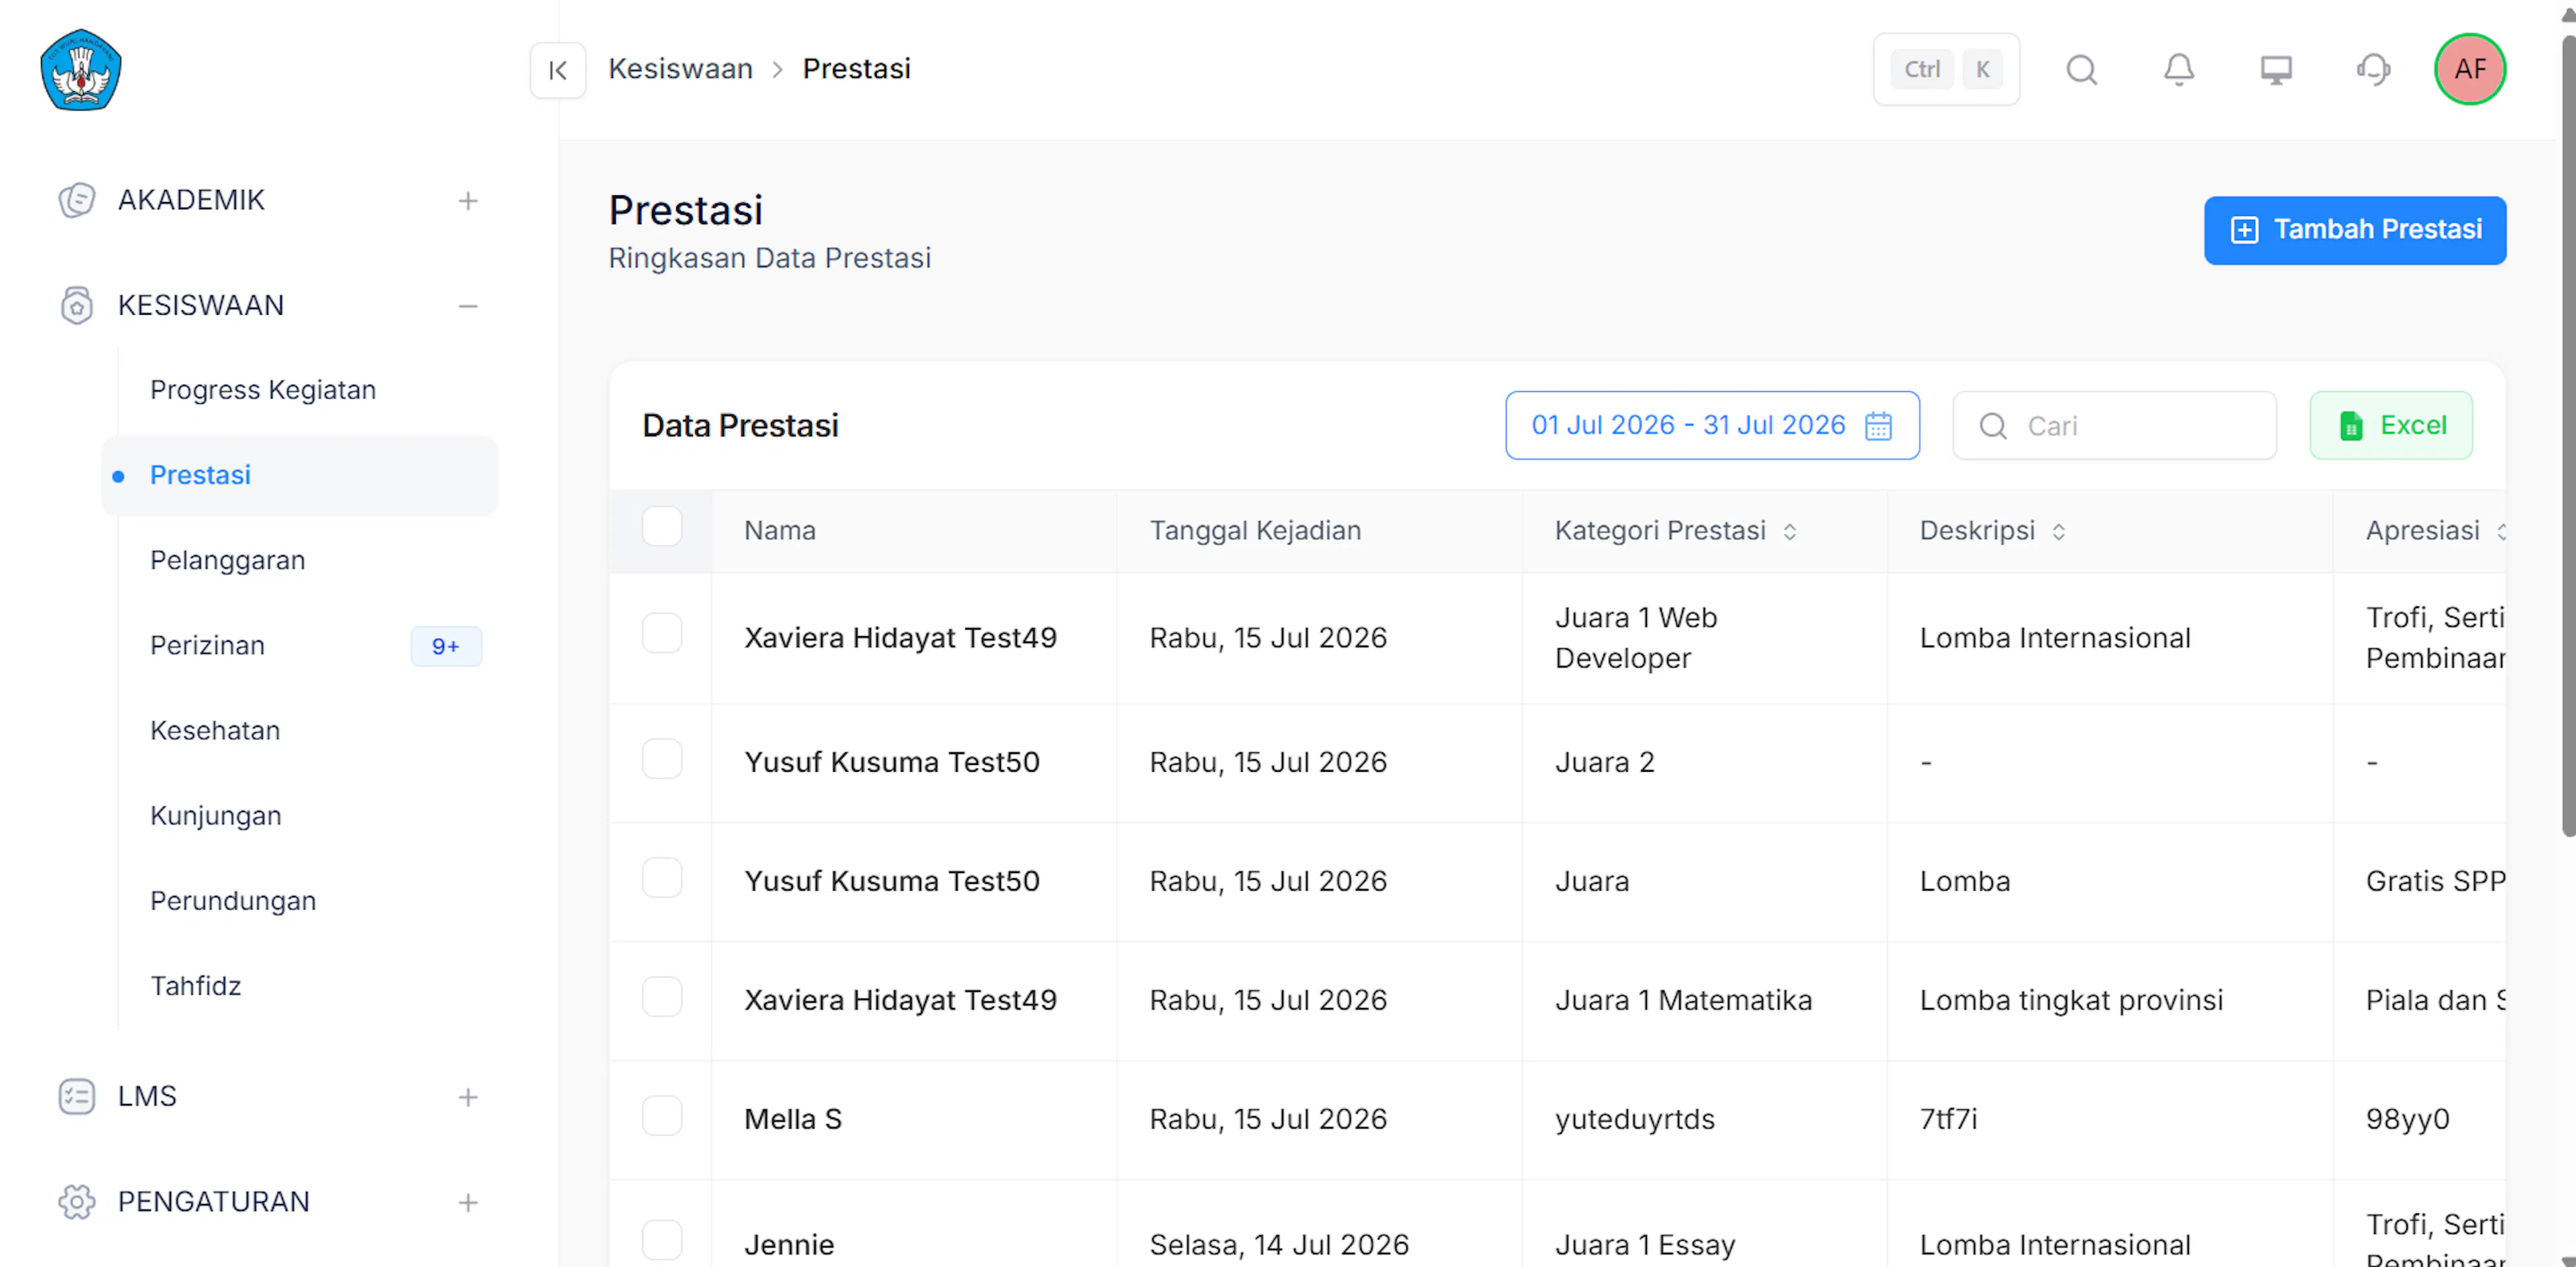The height and width of the screenshot is (1267, 2576).
Task: Check the Juara 1 Matematika row checkbox
Action: coord(662,997)
